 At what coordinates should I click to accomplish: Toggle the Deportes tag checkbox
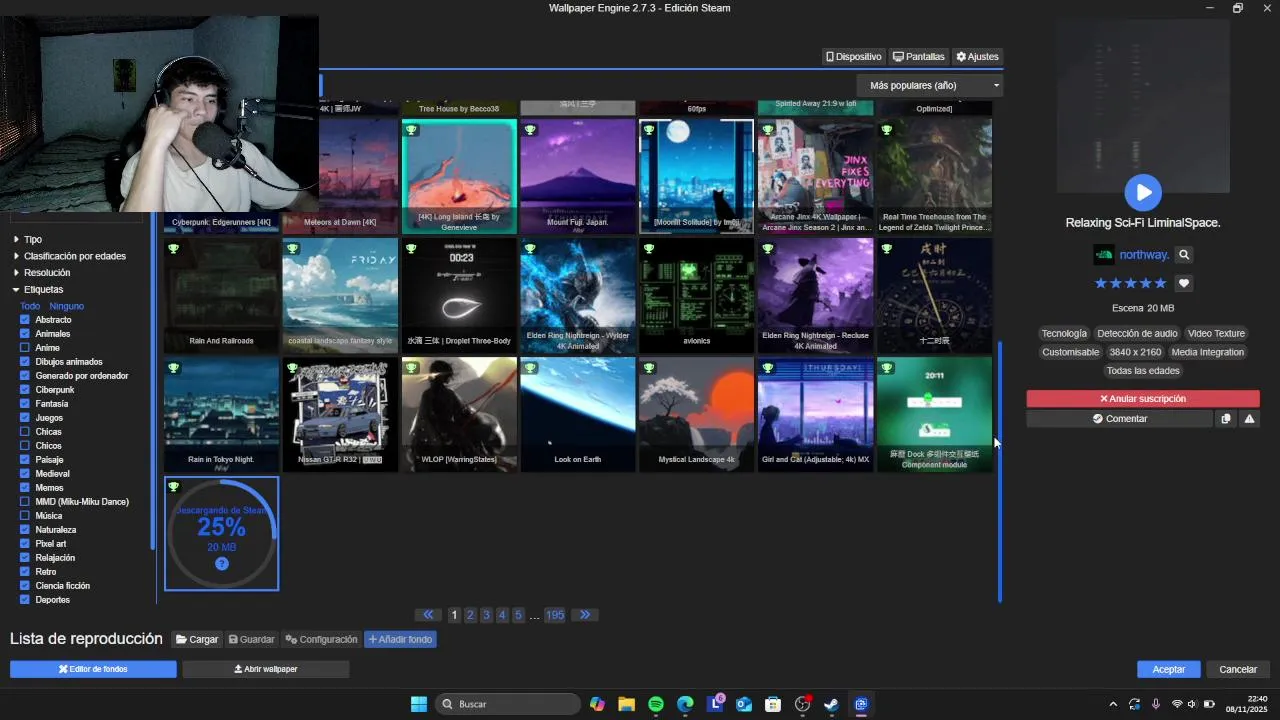click(x=25, y=600)
